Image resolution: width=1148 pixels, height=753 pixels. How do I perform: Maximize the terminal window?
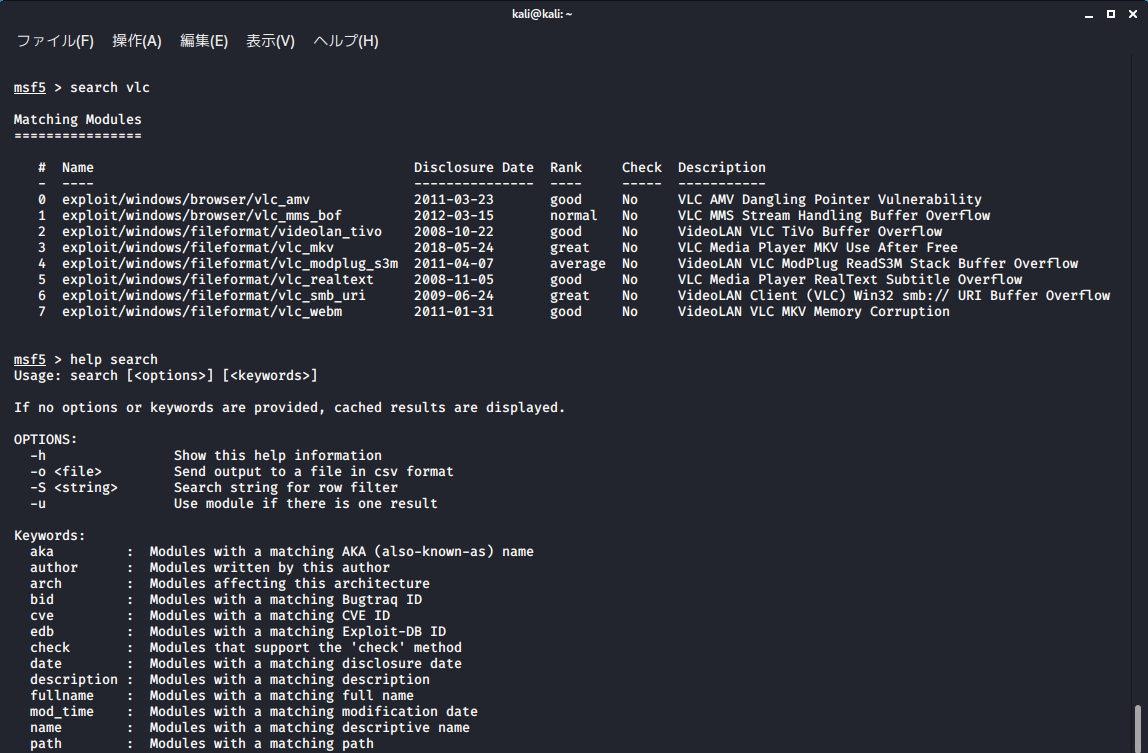coord(1111,14)
